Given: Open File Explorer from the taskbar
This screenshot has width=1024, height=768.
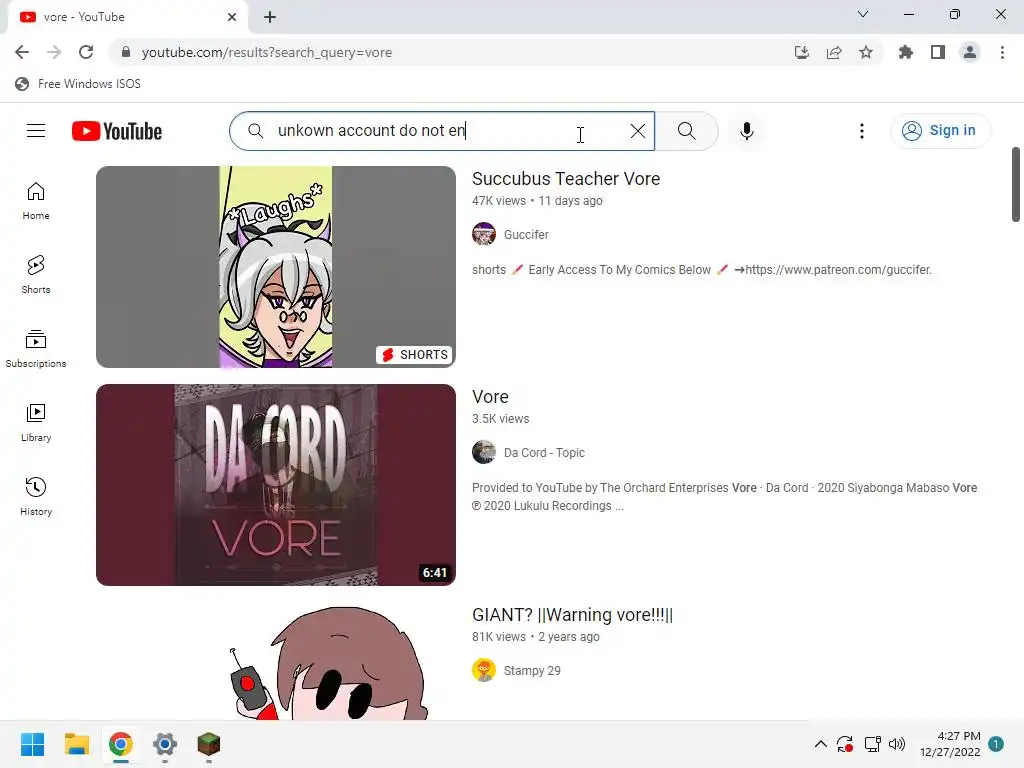Looking at the screenshot, I should (x=76, y=744).
